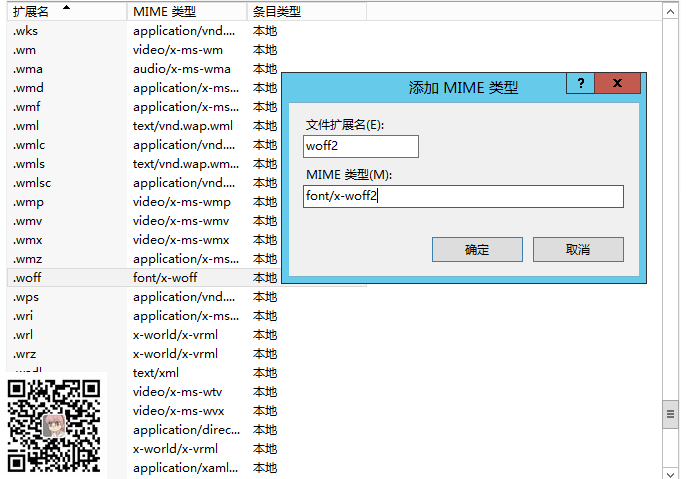
Task: Click the help question mark button
Action: pos(580,84)
